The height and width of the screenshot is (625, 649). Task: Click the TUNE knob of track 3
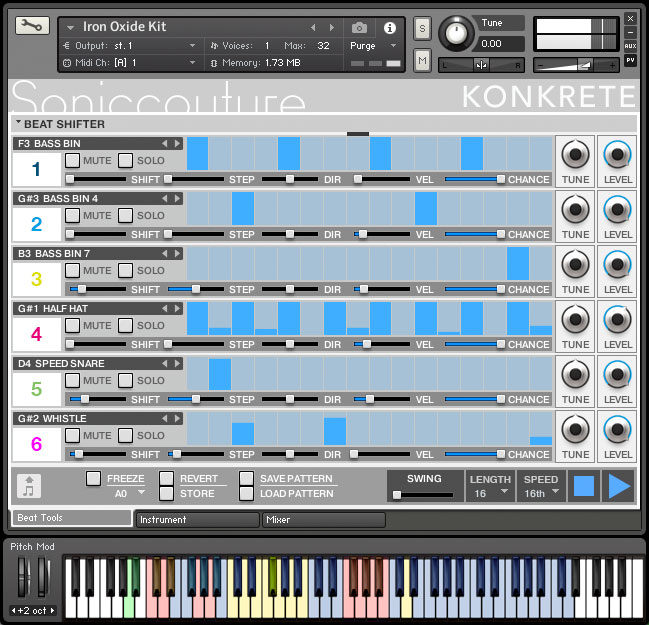click(575, 264)
